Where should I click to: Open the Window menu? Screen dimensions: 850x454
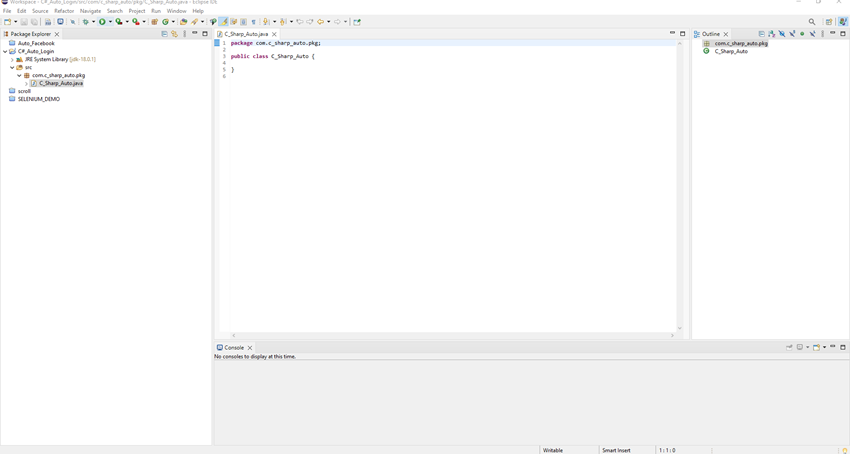(x=176, y=11)
